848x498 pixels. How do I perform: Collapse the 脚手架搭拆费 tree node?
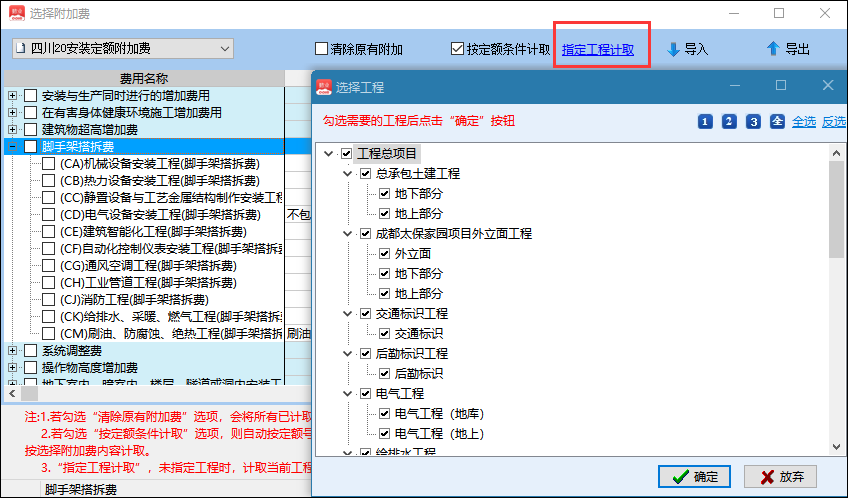point(12,147)
